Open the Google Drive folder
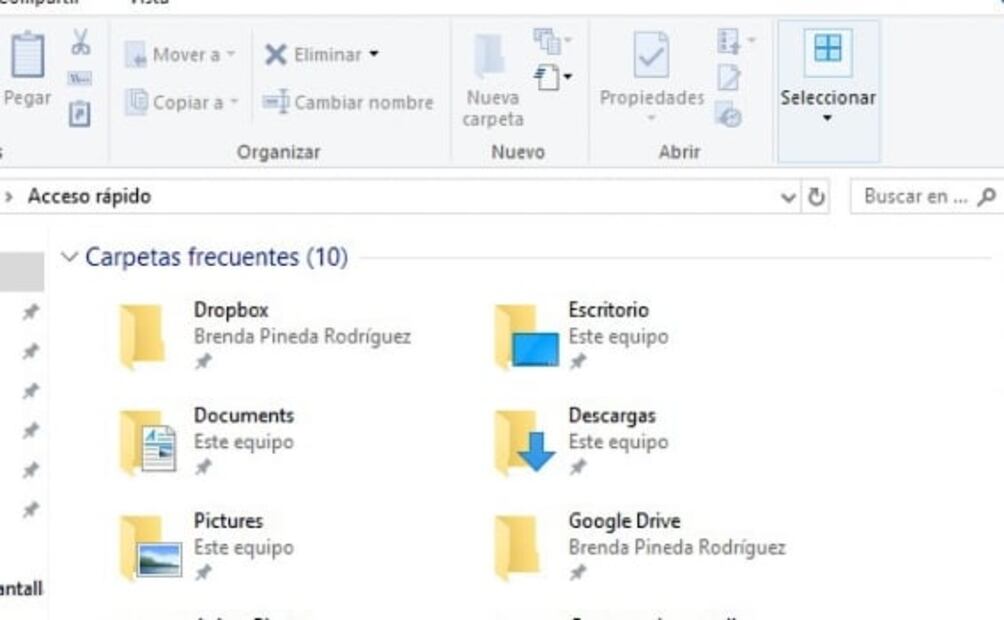1004x620 pixels. pyautogui.click(x=517, y=547)
